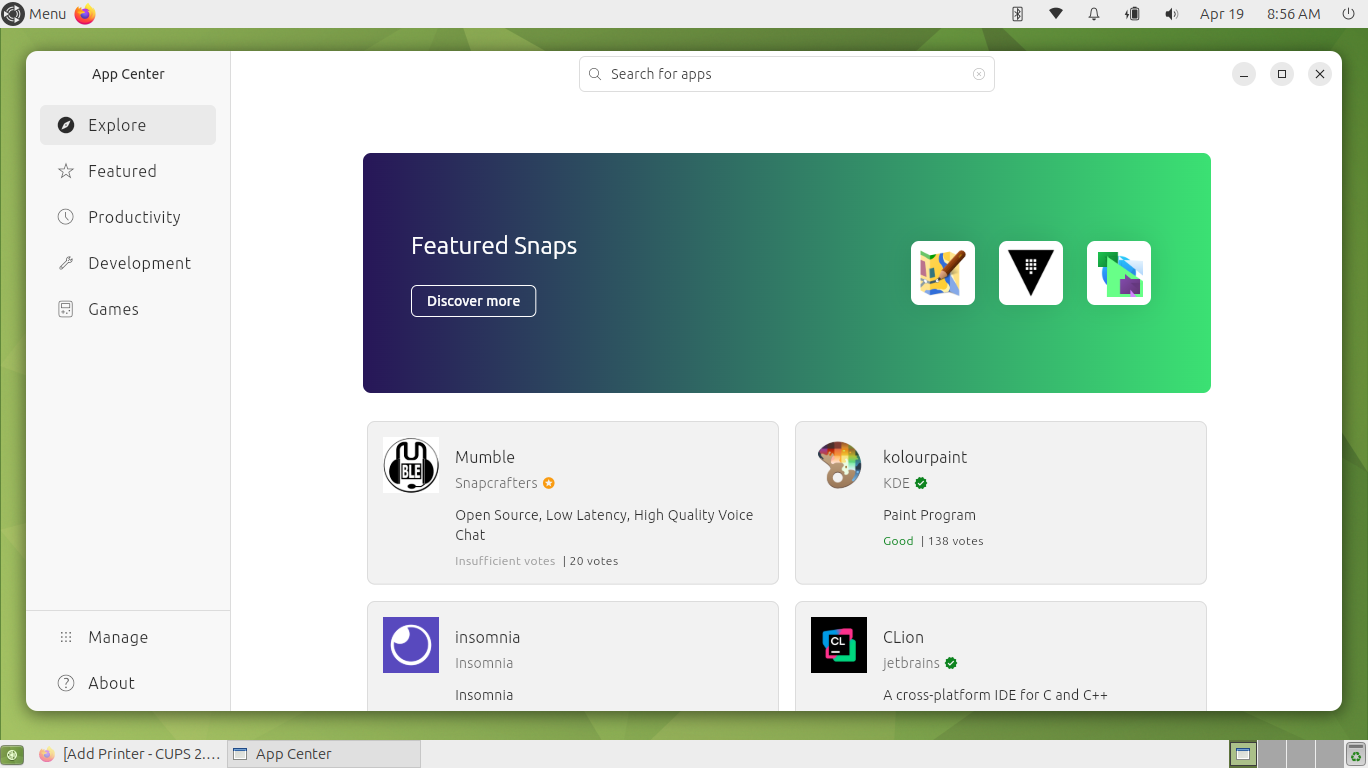Clear the search field with X icon
Screen dimensions: 1368x768
tap(979, 74)
